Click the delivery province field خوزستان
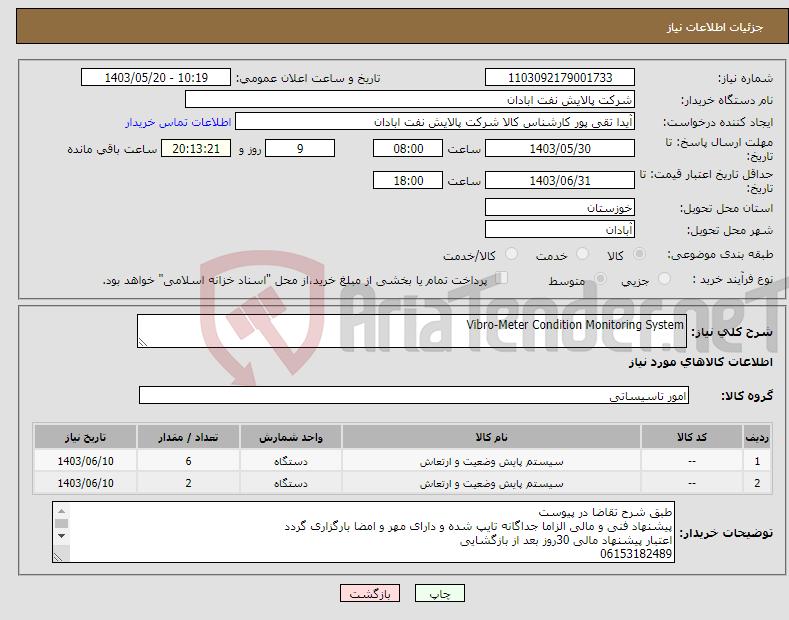The width and height of the screenshot is (789, 620). tap(560, 207)
